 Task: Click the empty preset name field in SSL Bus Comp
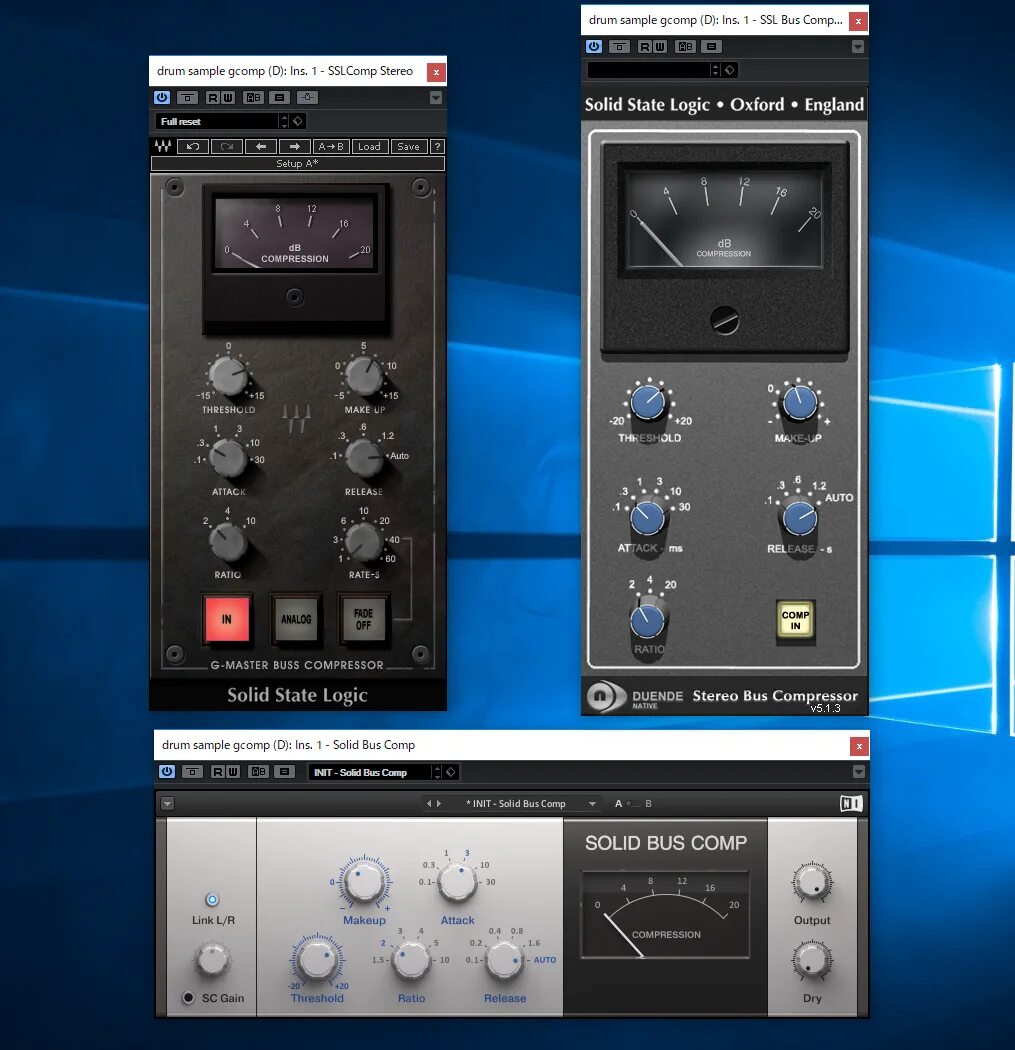[x=648, y=70]
